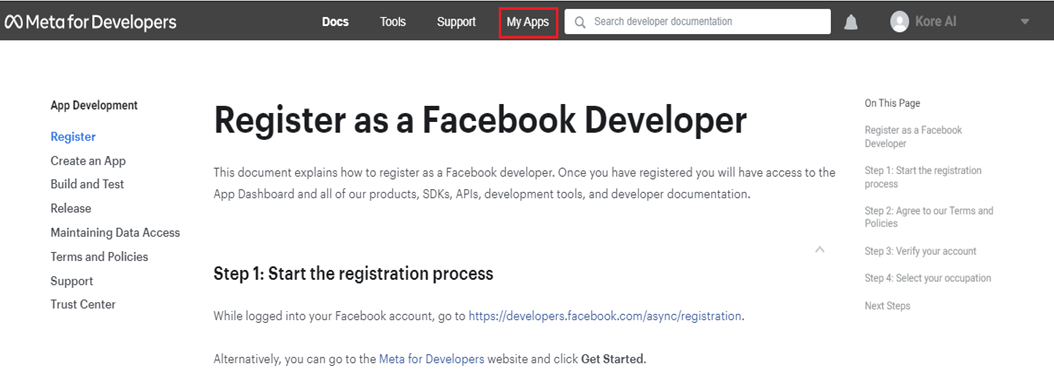Image resolution: width=1054 pixels, height=391 pixels.
Task: Follow the developers.facebook.com/async/registration link
Action: 605,316
